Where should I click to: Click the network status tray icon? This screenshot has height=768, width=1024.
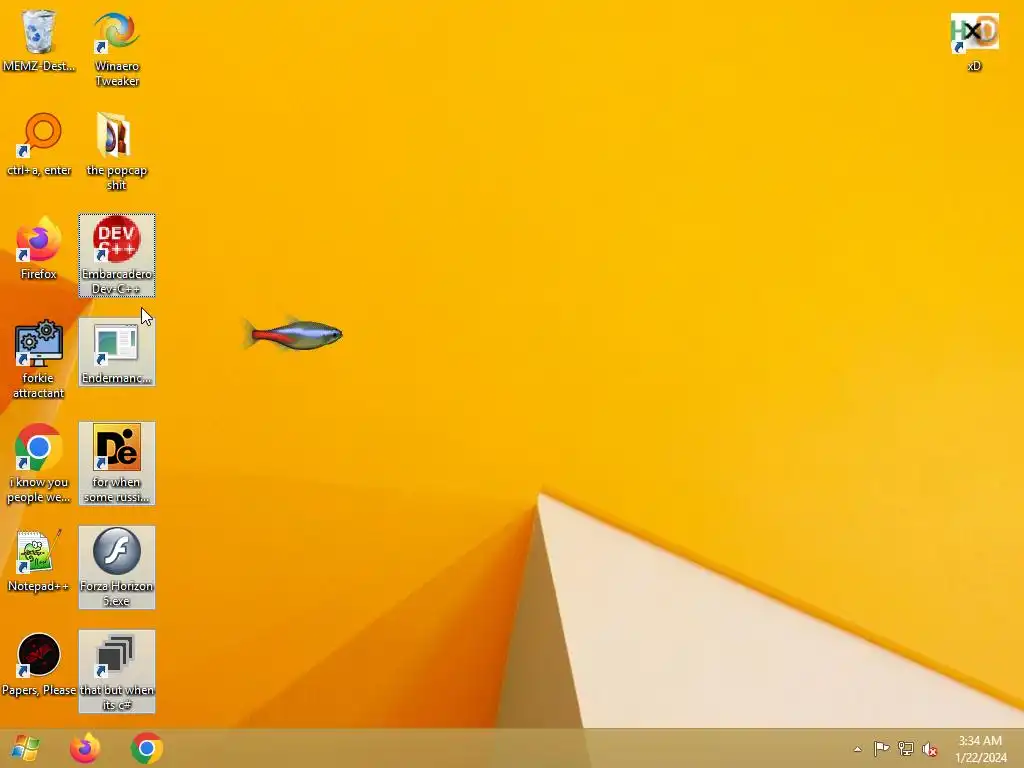click(x=906, y=748)
